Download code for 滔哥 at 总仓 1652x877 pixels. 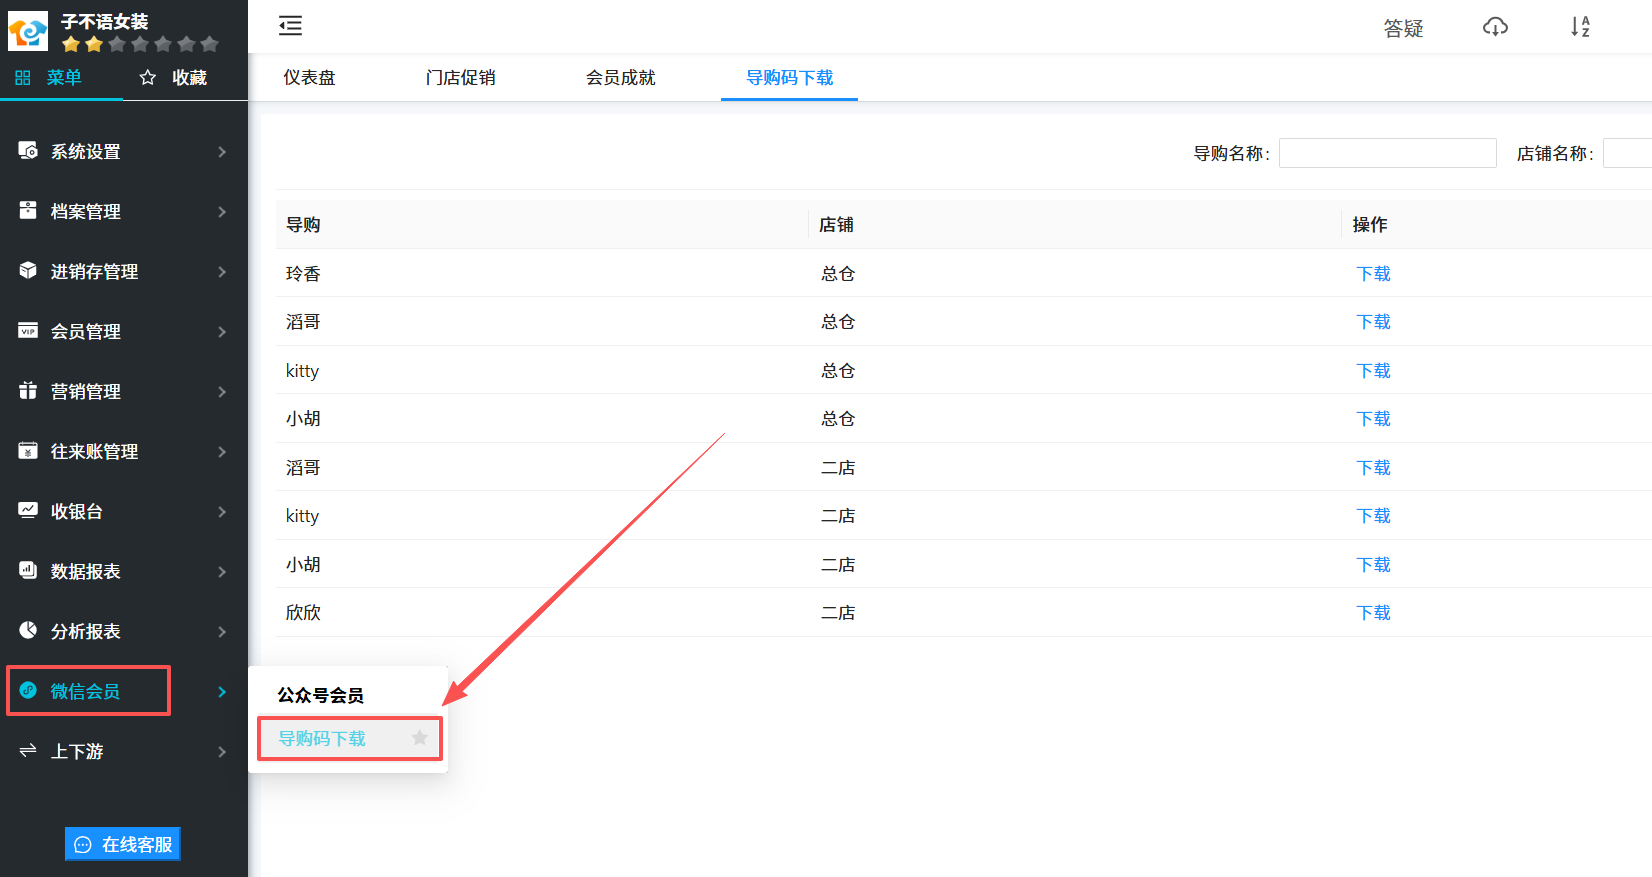(x=1373, y=321)
